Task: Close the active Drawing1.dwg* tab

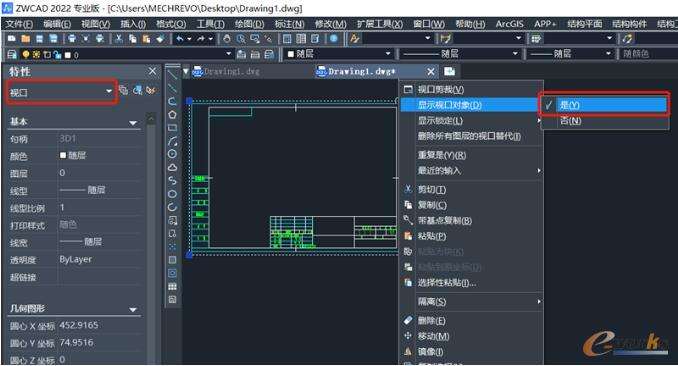Action: (x=431, y=71)
